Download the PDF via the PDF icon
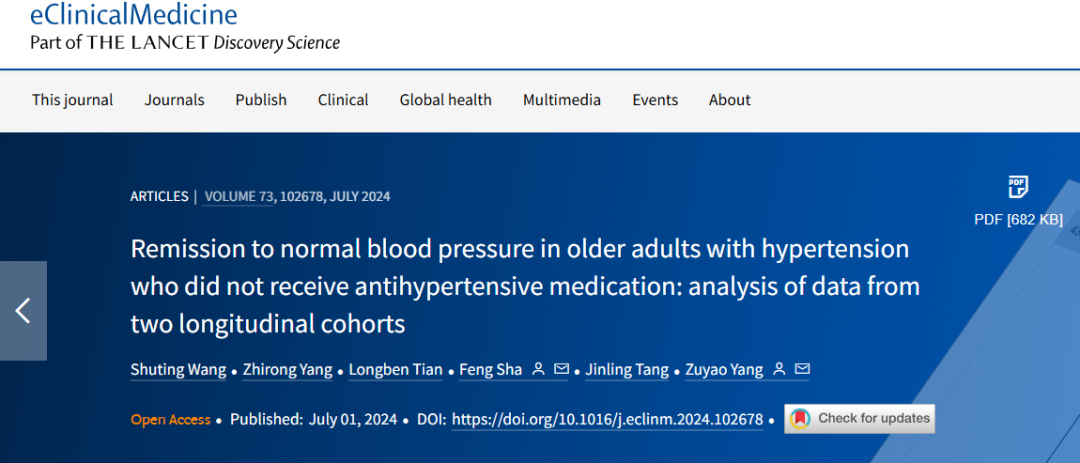Image resolution: width=1080 pixels, height=463 pixels. coord(1018,187)
